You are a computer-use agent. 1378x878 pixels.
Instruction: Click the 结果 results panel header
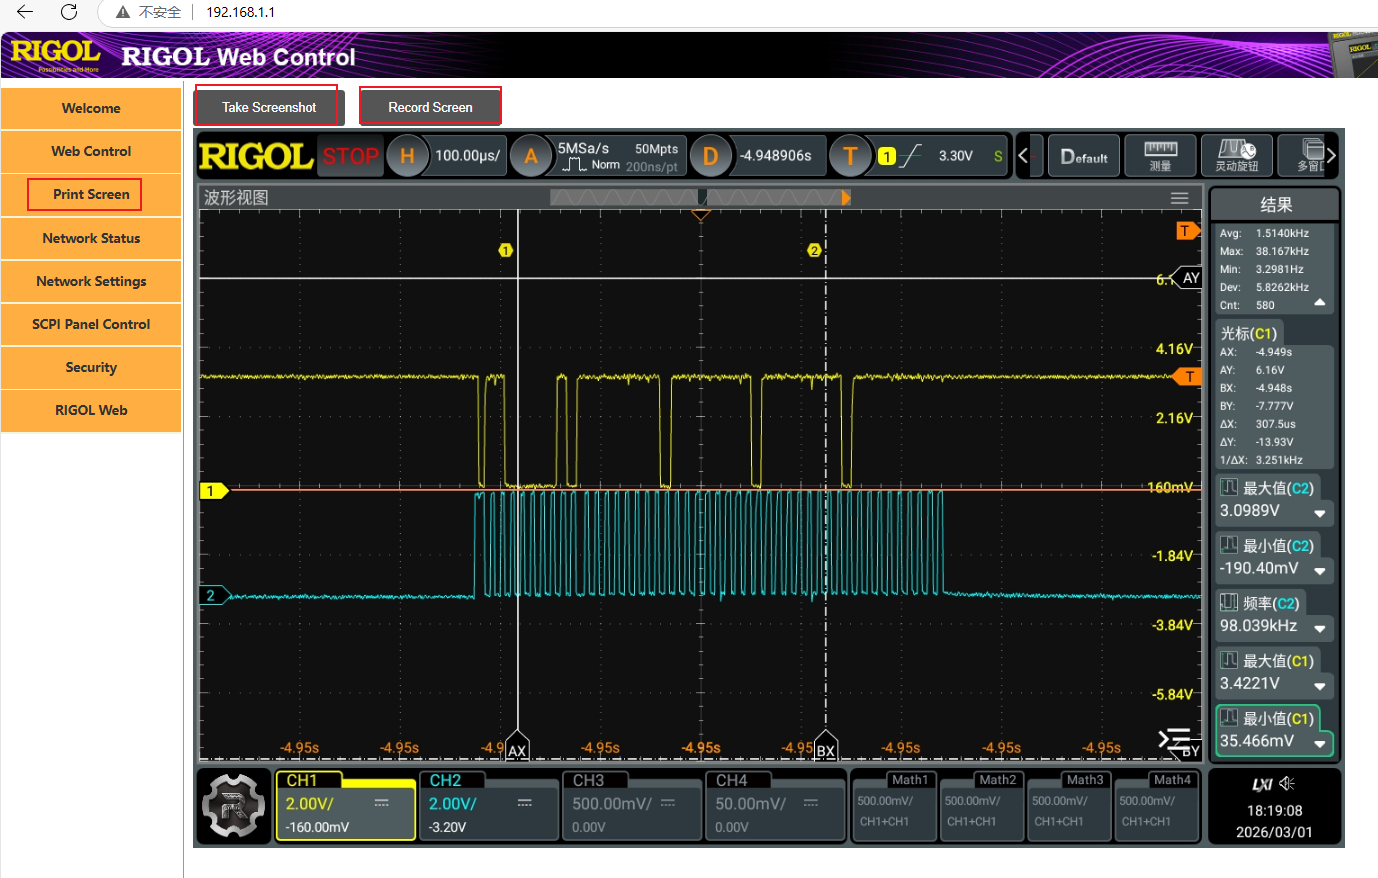tap(1275, 205)
